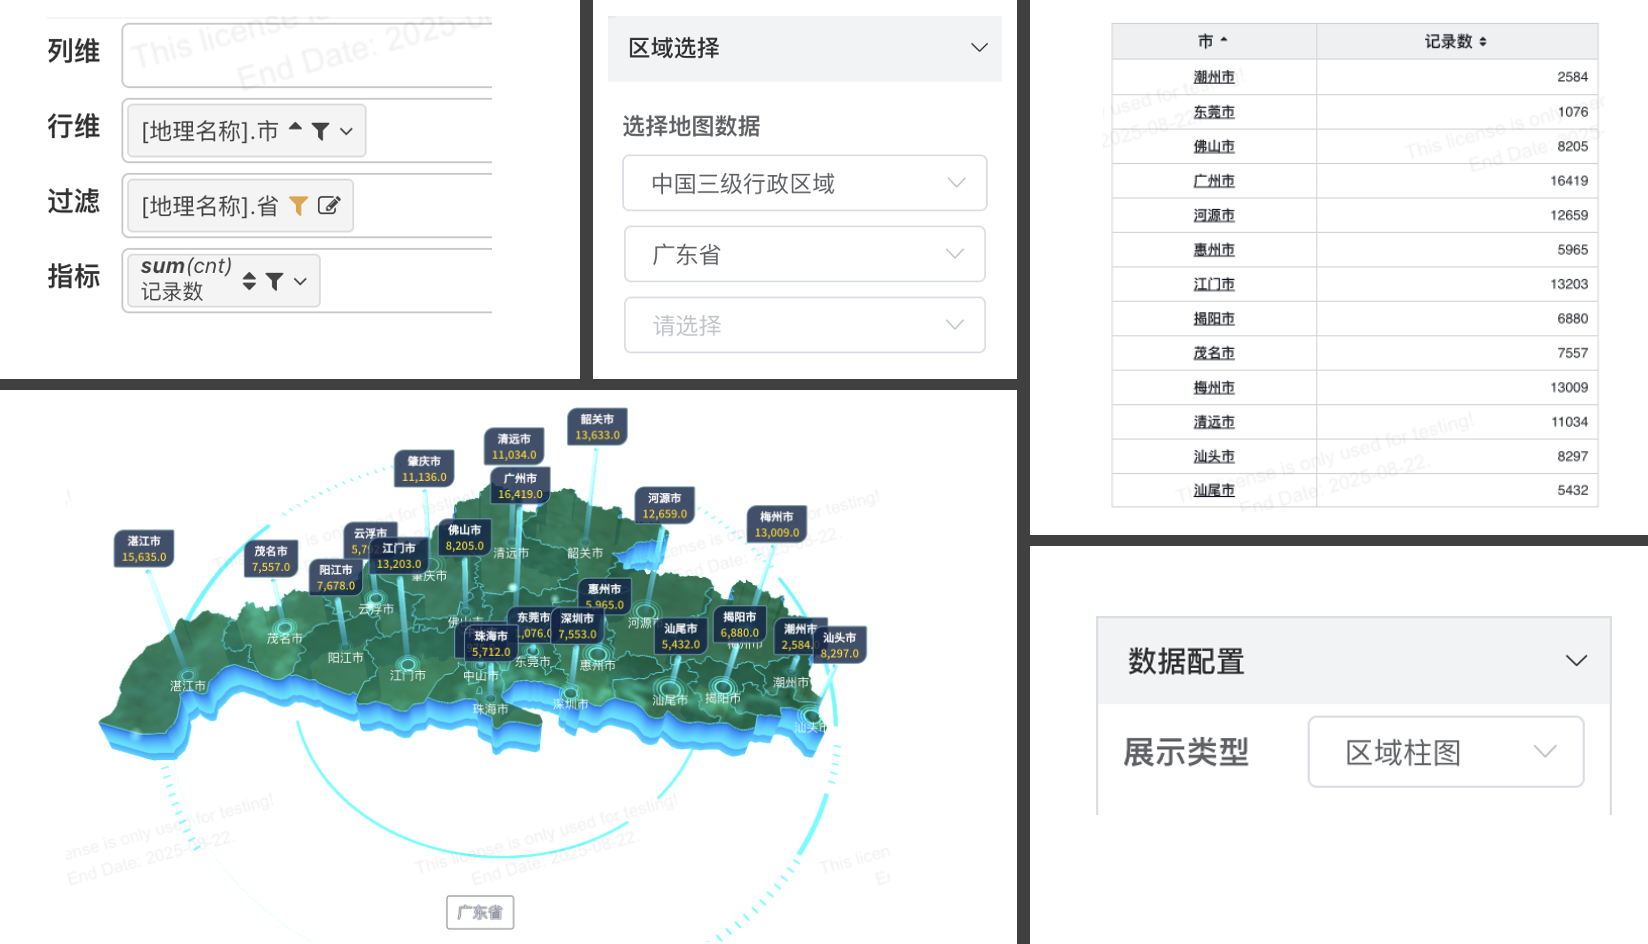This screenshot has height=944, width=1648.
Task: Click the 汕尾市 5,432.0 map label
Action: [680, 637]
